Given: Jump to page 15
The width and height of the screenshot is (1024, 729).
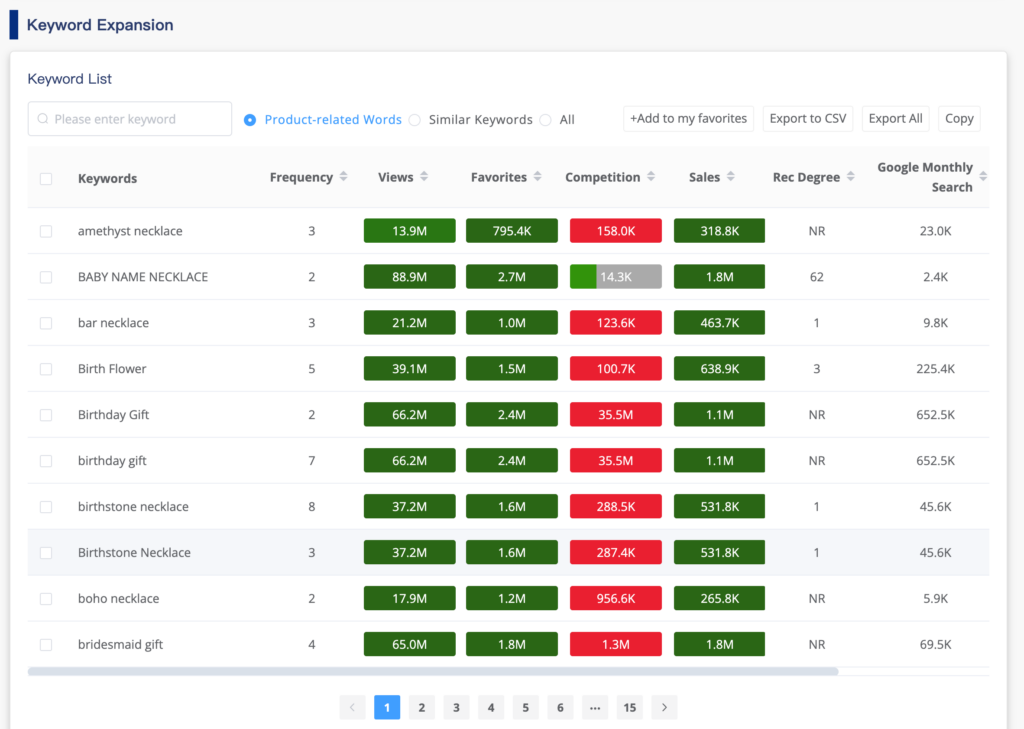Looking at the screenshot, I should pos(629,708).
